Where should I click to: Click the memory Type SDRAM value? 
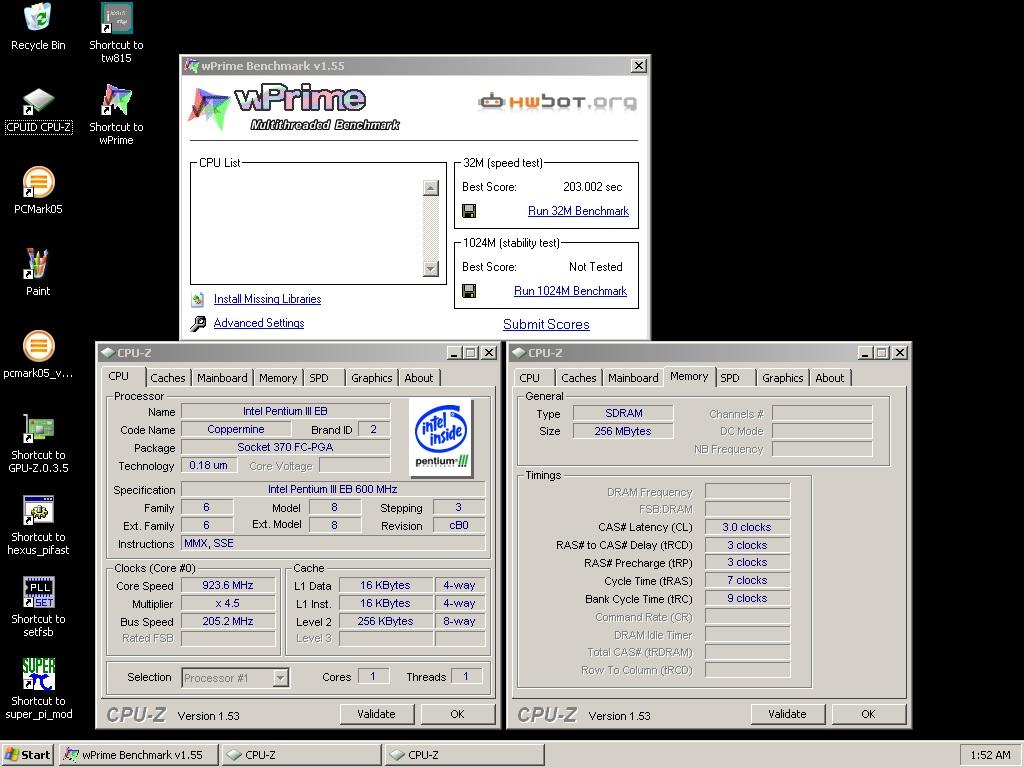[x=623, y=413]
